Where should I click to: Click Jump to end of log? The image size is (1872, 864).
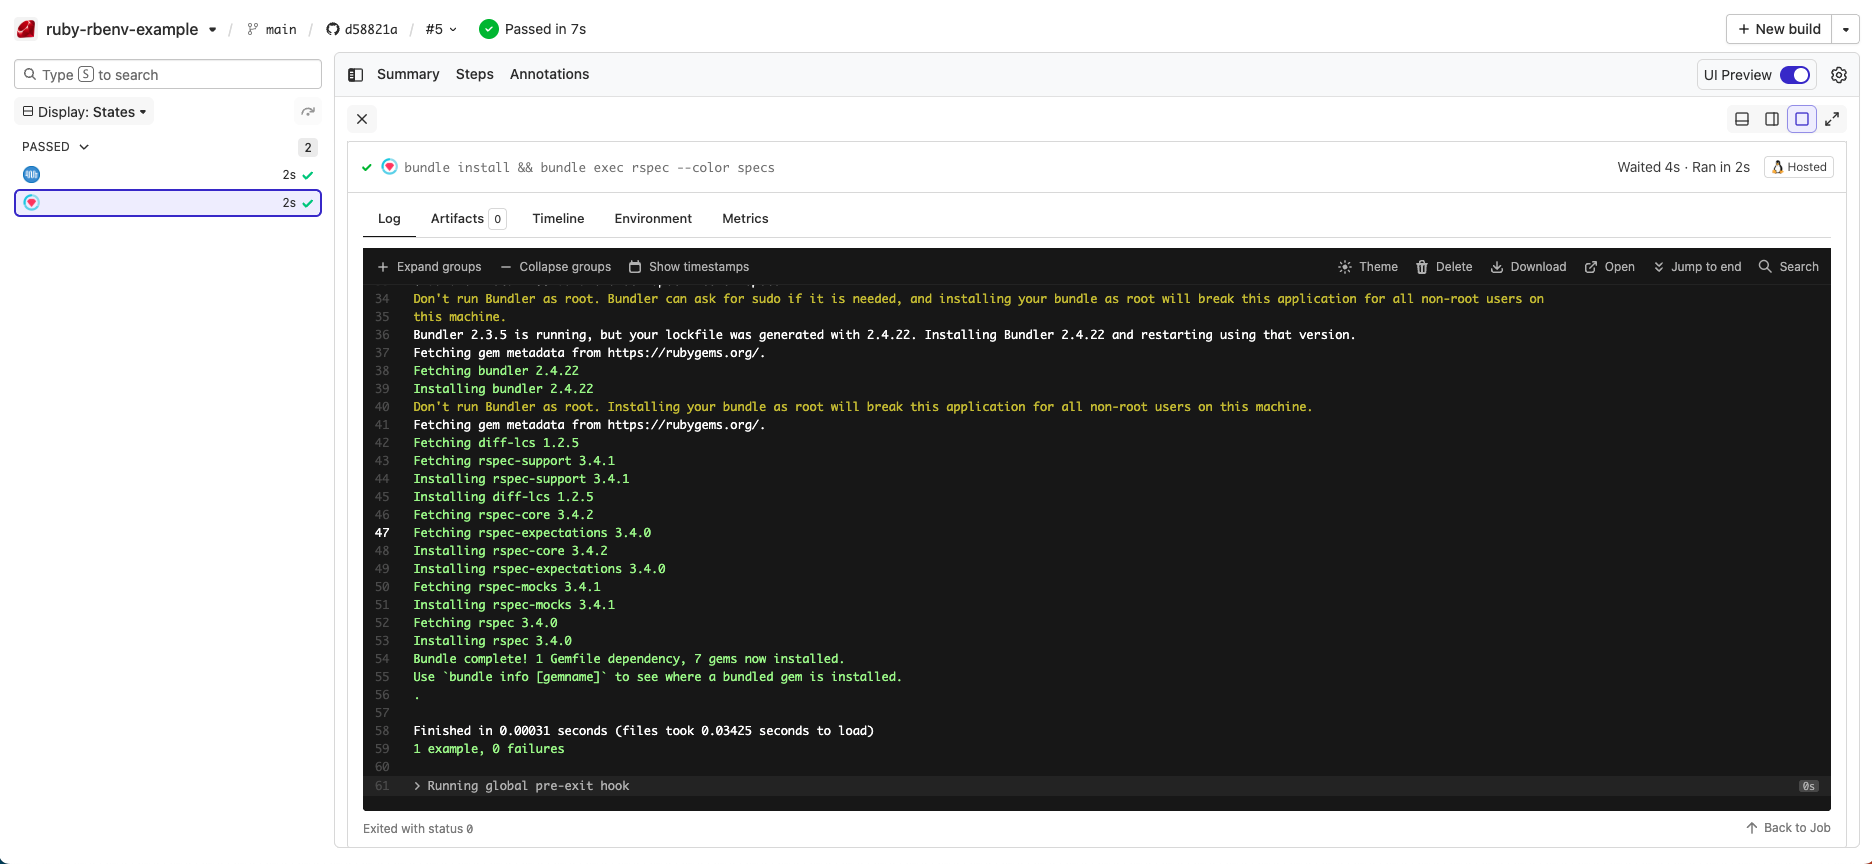[1697, 267]
